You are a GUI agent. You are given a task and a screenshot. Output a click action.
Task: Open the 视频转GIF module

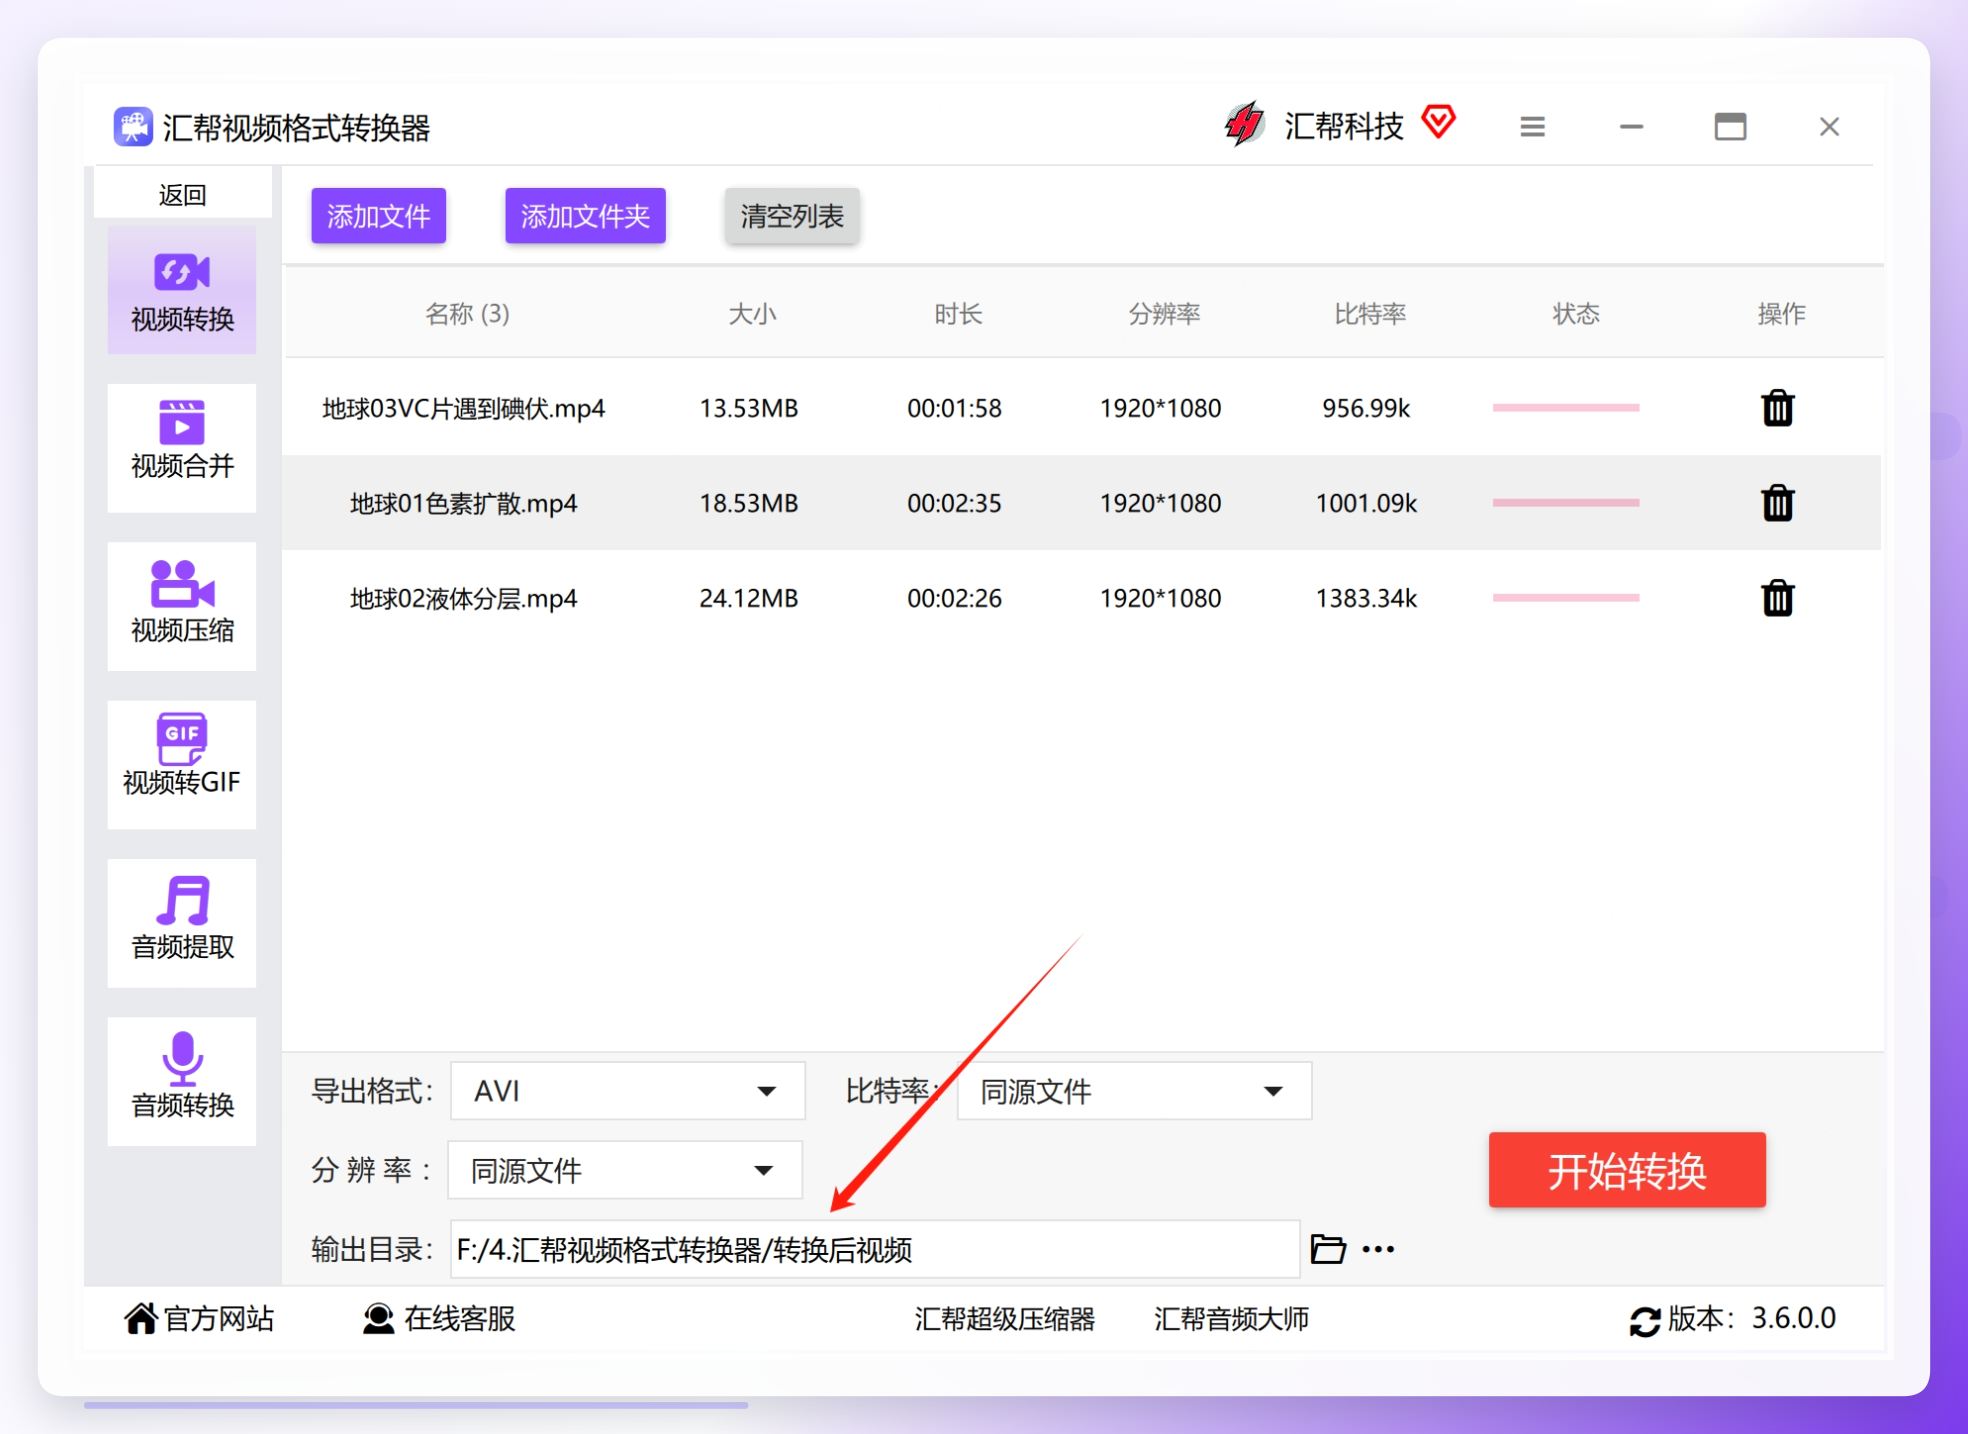182,764
